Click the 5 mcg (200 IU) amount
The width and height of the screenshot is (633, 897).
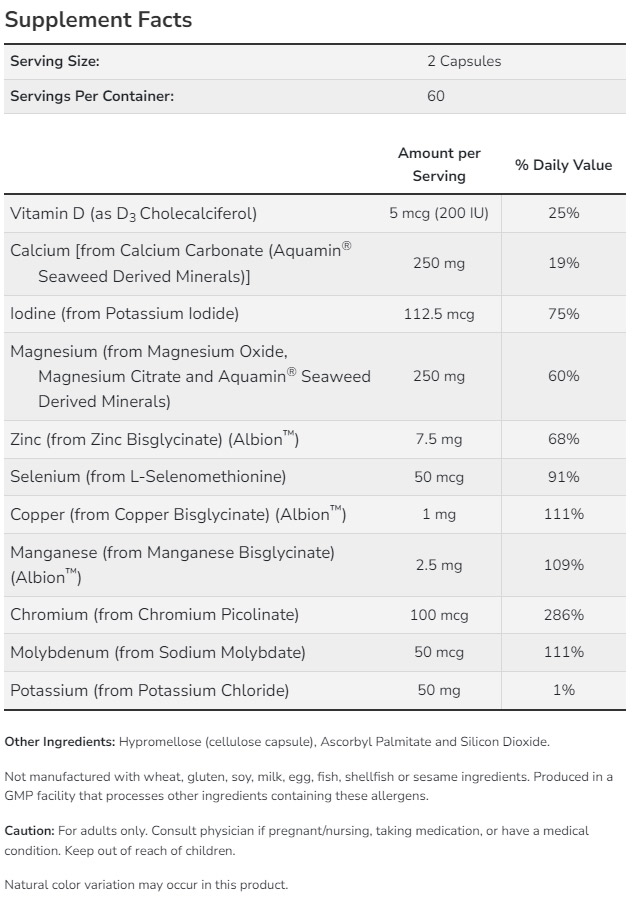pos(439,213)
